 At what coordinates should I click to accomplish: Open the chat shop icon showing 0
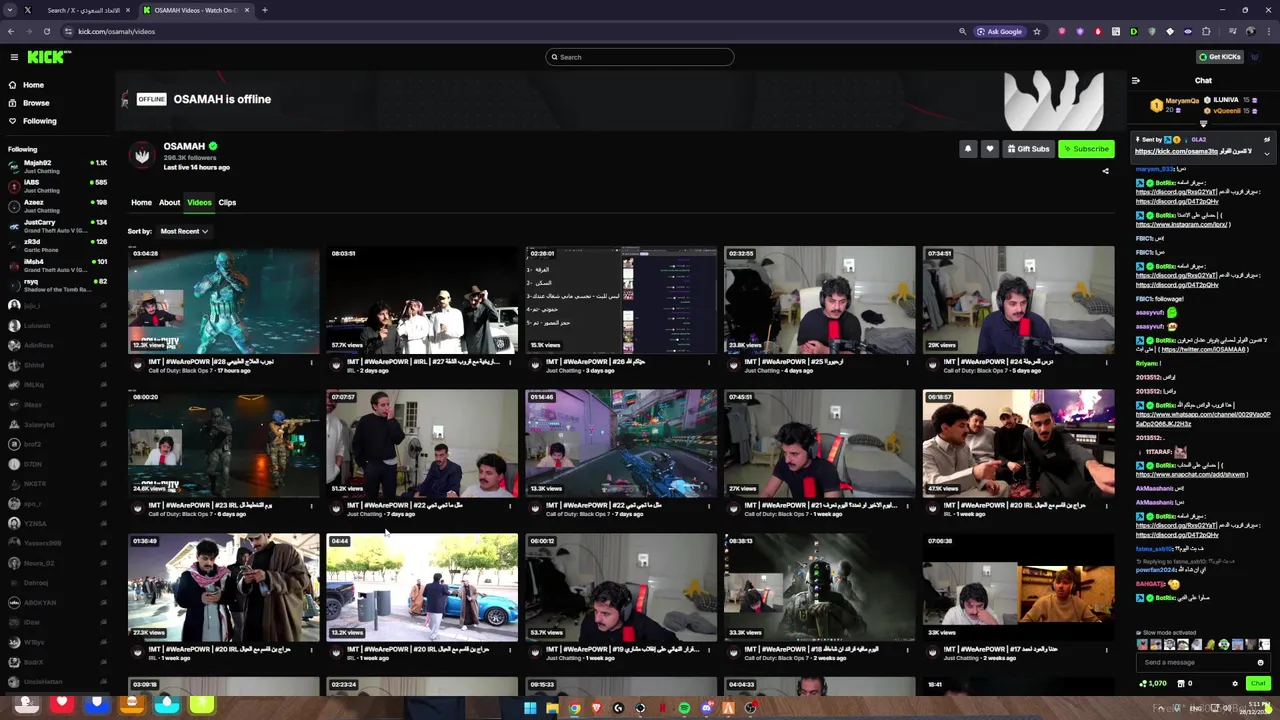pos(1185,684)
